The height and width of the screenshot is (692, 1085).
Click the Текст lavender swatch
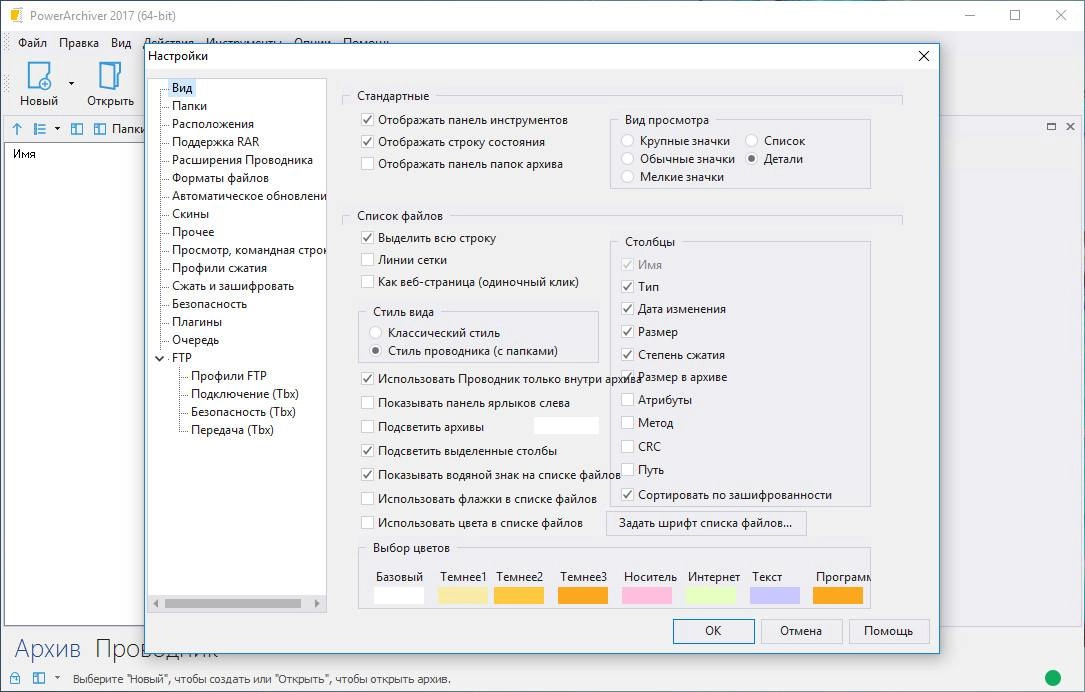775,595
